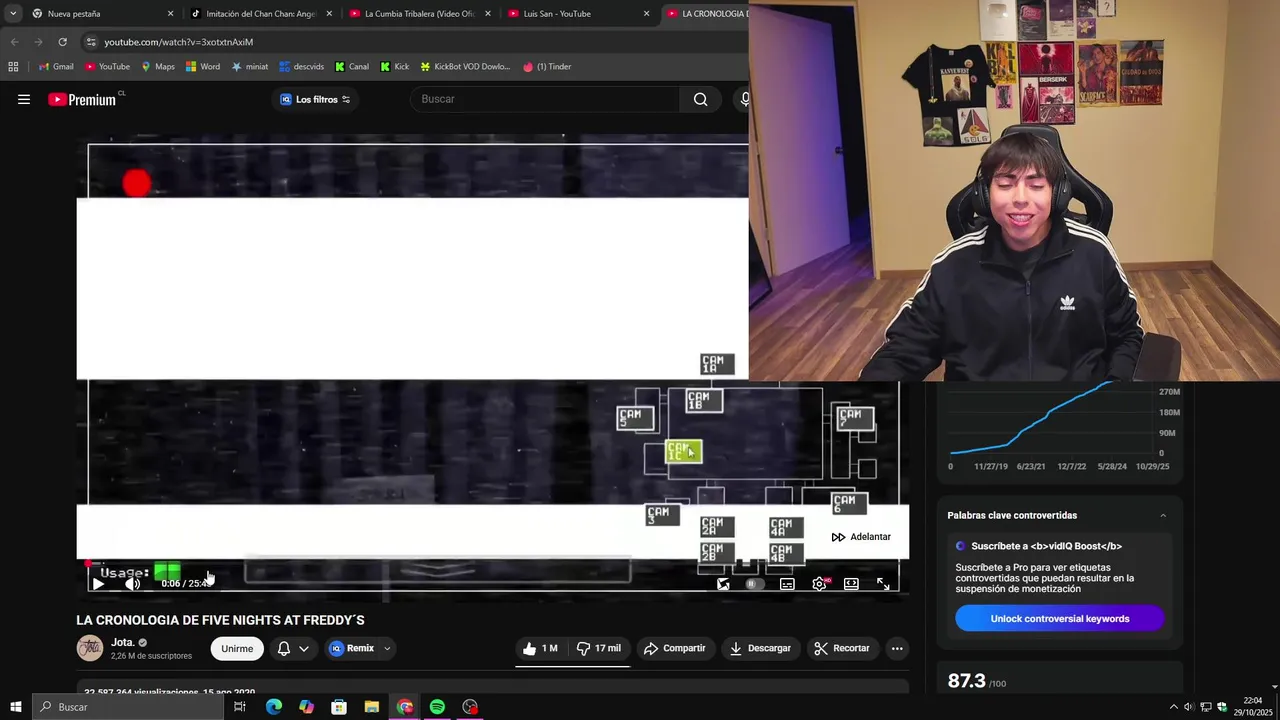Open vidIQ Los filtros button

[315, 99]
